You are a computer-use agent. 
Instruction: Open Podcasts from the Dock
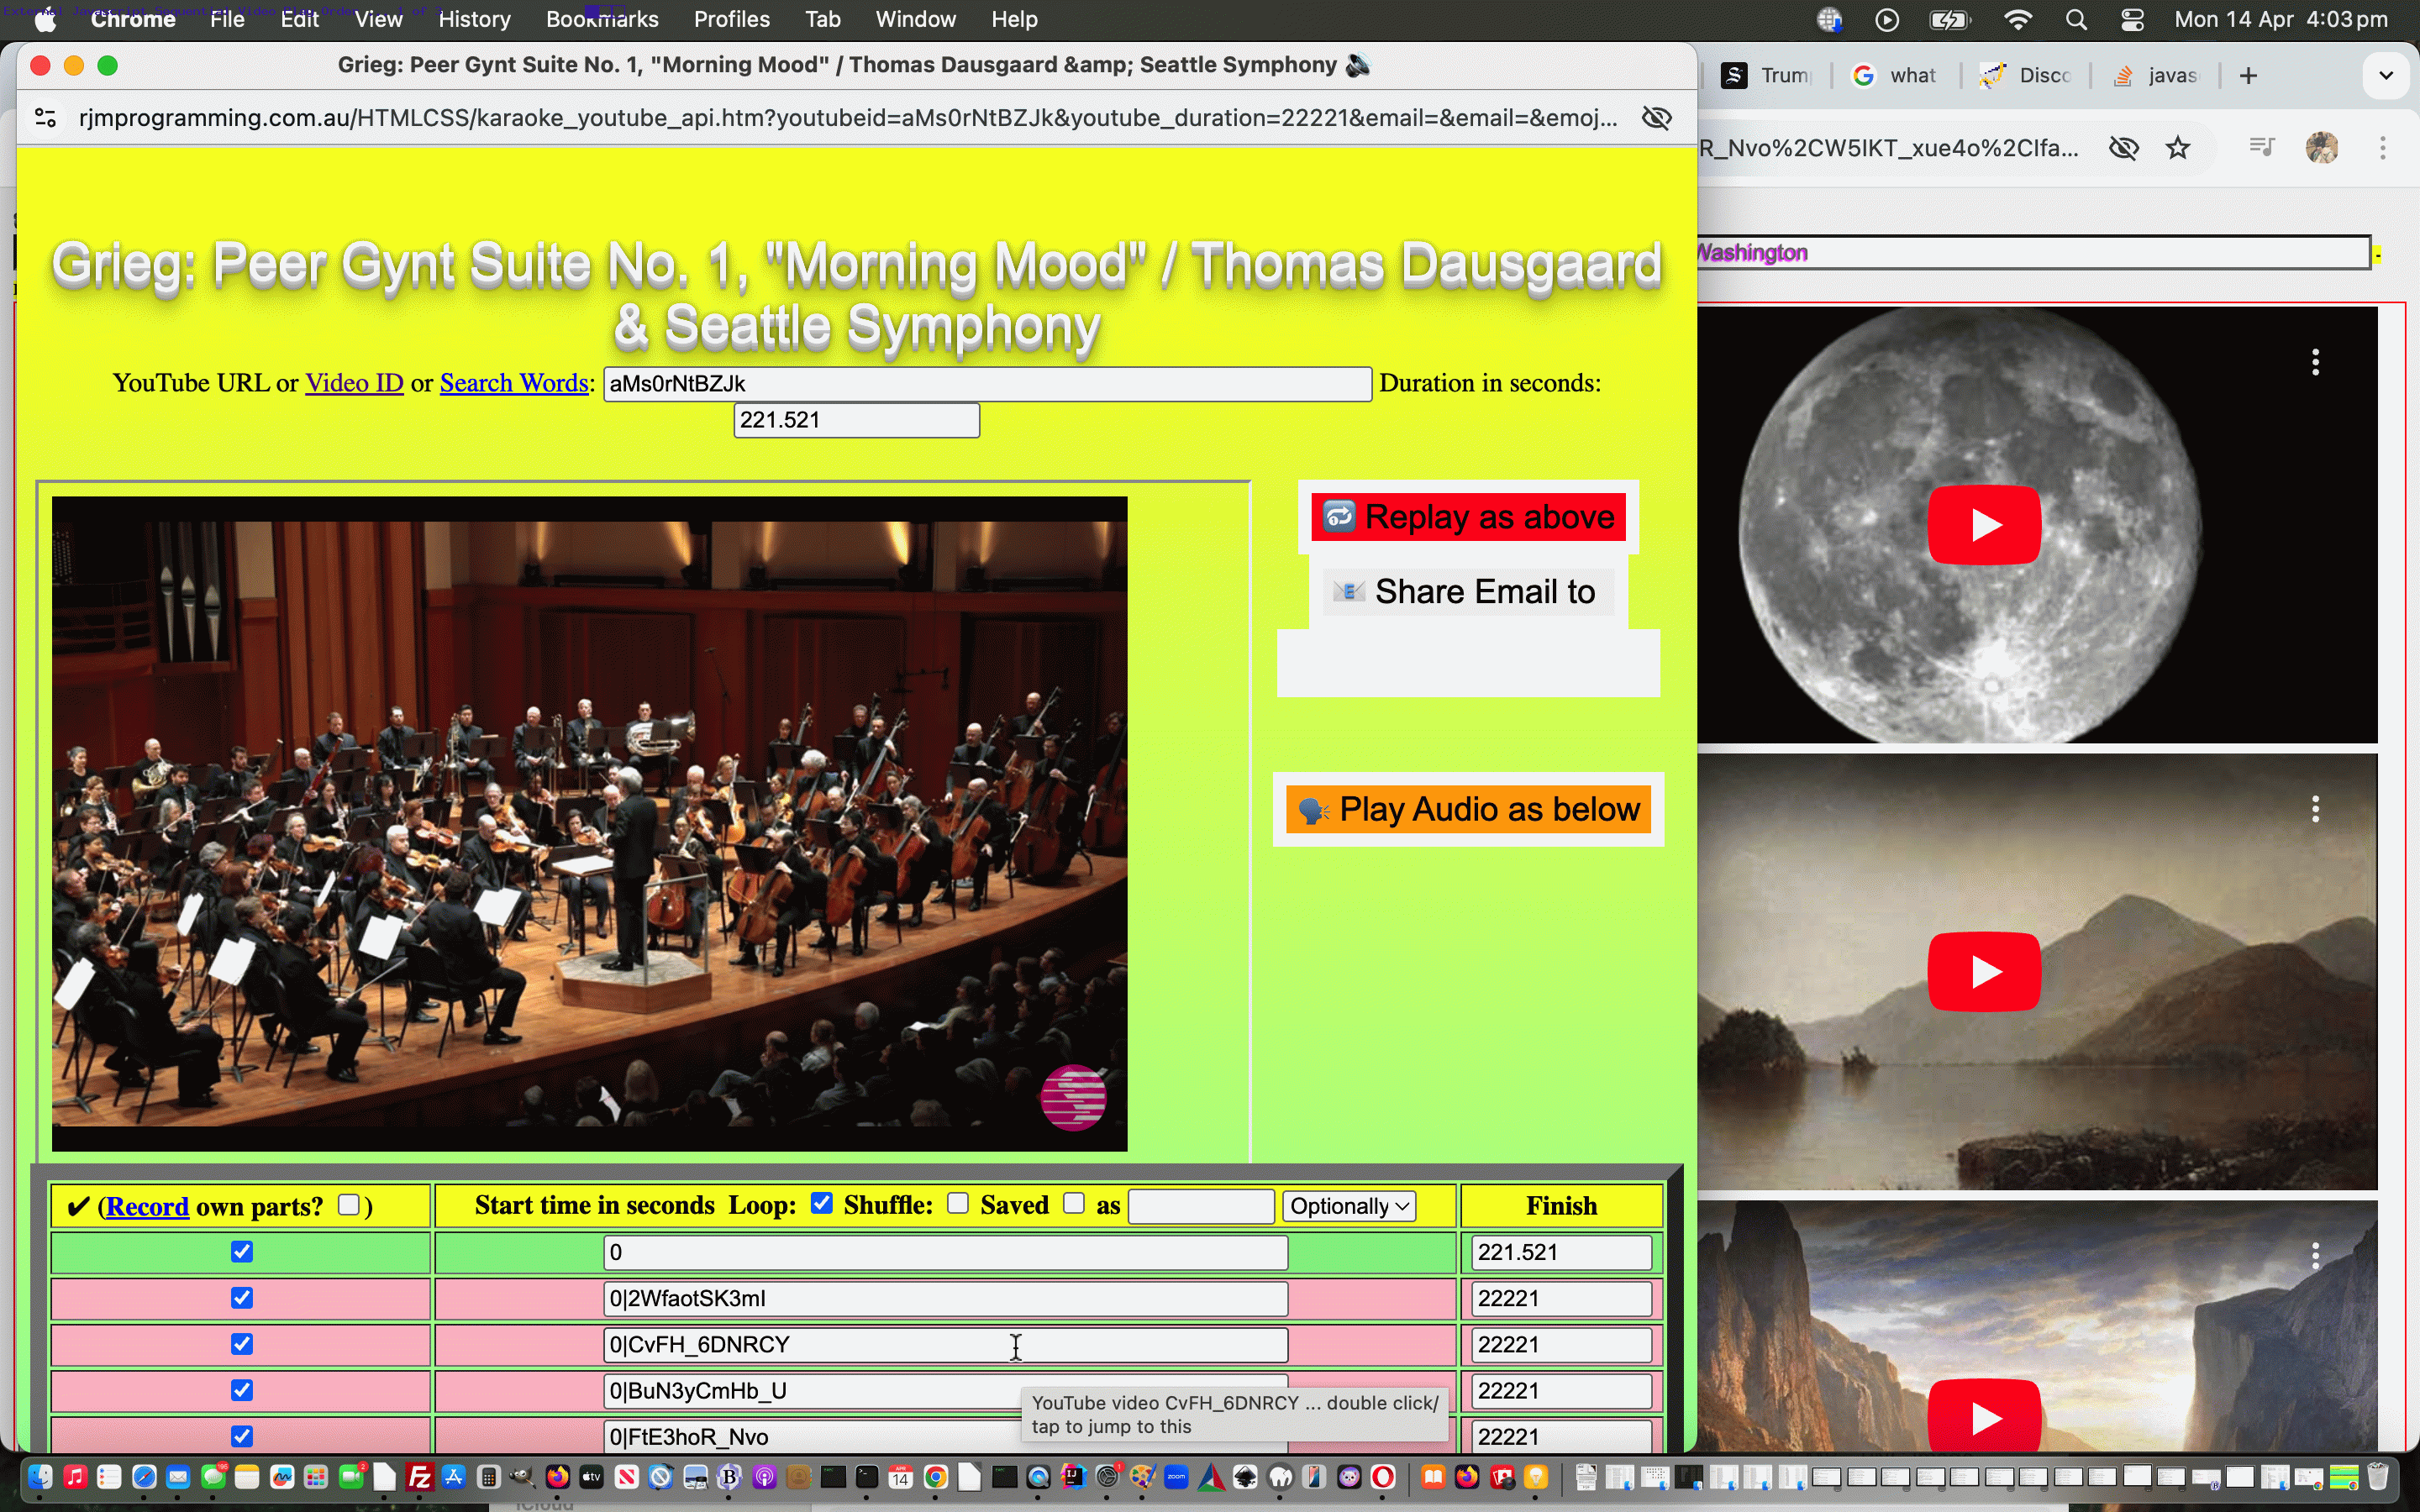(x=764, y=1477)
